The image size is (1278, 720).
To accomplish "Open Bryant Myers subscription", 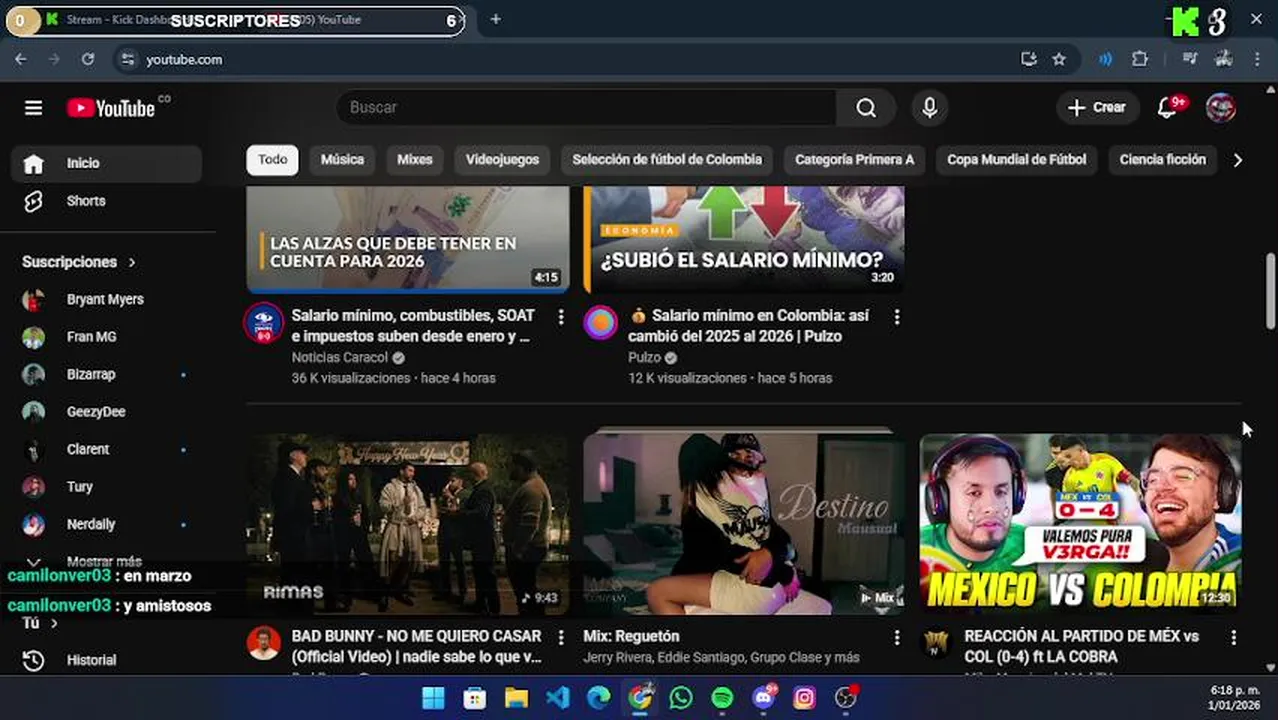I will (x=106, y=299).
